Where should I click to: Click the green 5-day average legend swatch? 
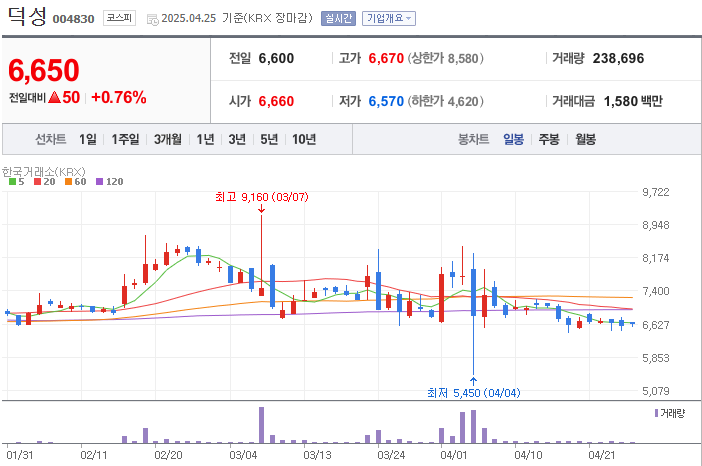(x=13, y=181)
